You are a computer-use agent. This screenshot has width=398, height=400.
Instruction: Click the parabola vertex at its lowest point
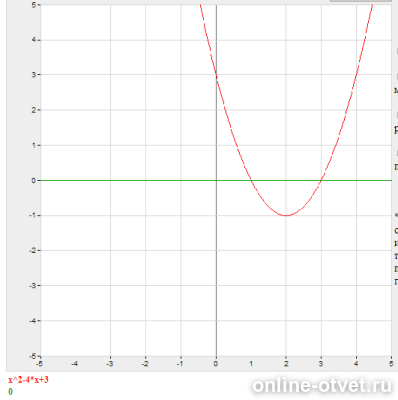[x=286, y=215]
